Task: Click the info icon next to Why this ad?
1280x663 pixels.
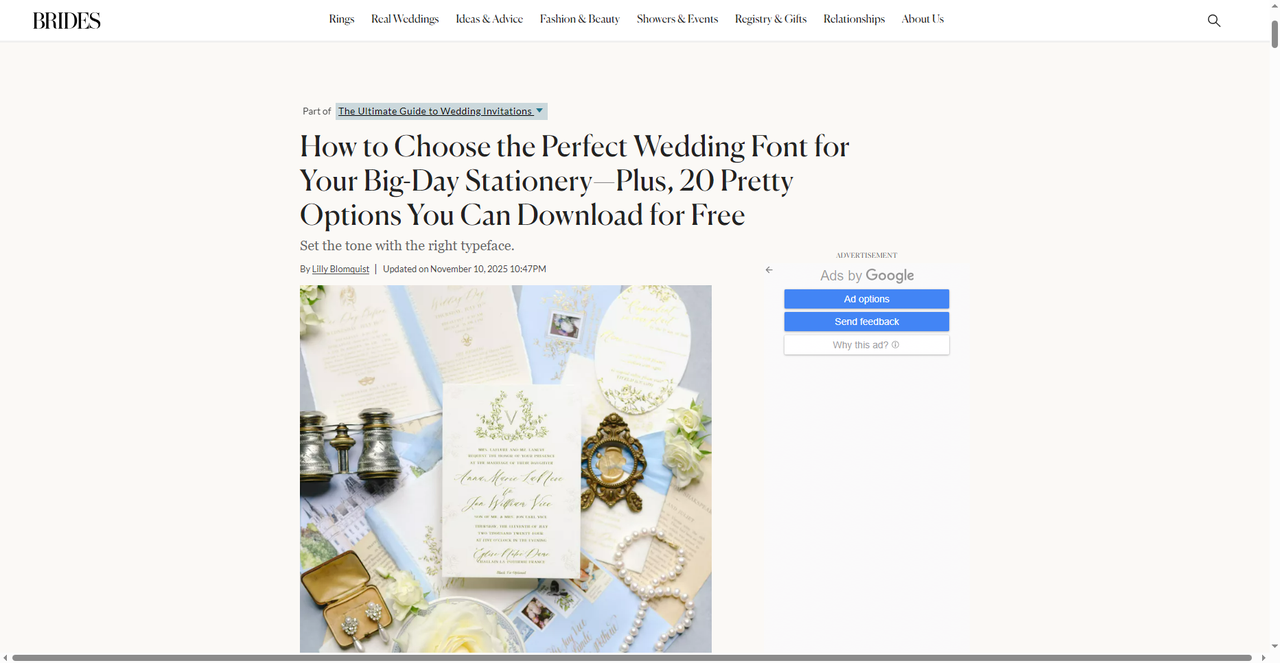Action: click(x=895, y=345)
